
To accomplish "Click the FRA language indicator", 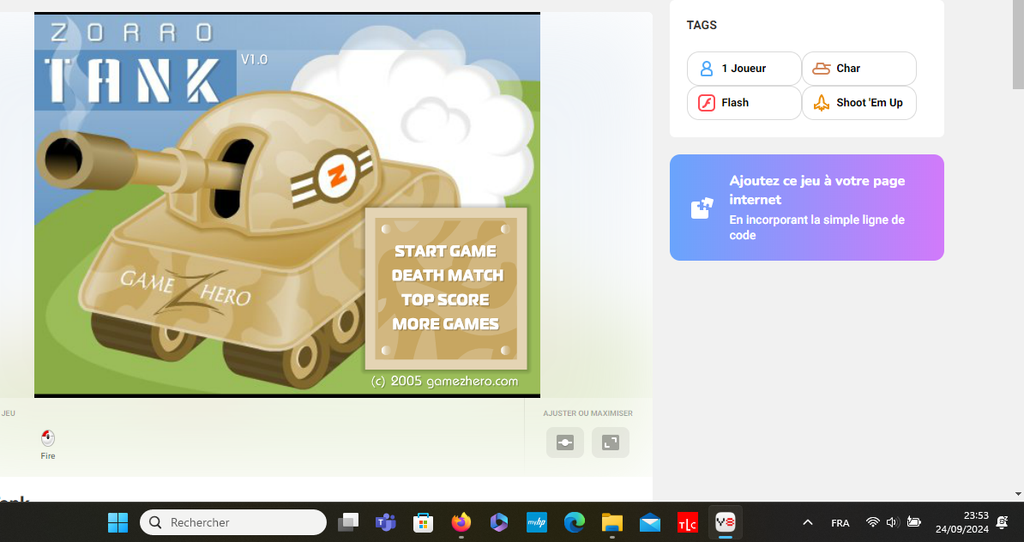I will [840, 523].
